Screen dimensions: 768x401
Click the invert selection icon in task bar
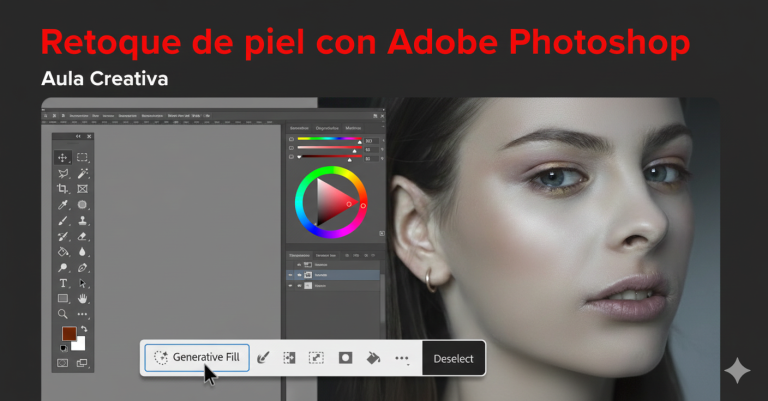click(289, 358)
